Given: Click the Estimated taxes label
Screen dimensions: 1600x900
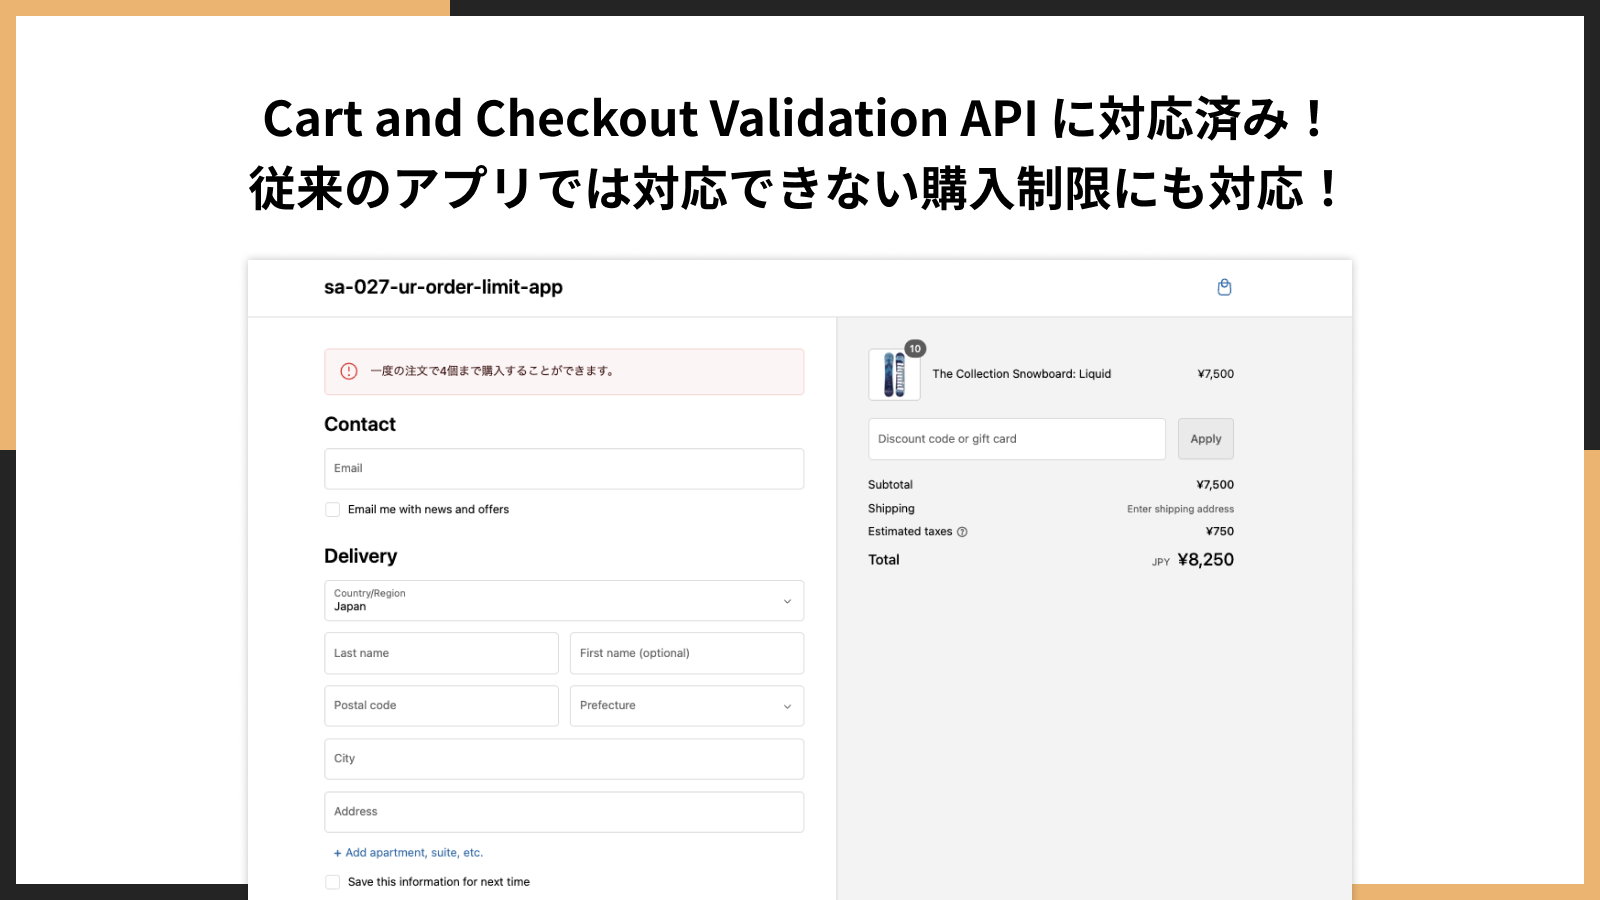Looking at the screenshot, I should tap(910, 532).
